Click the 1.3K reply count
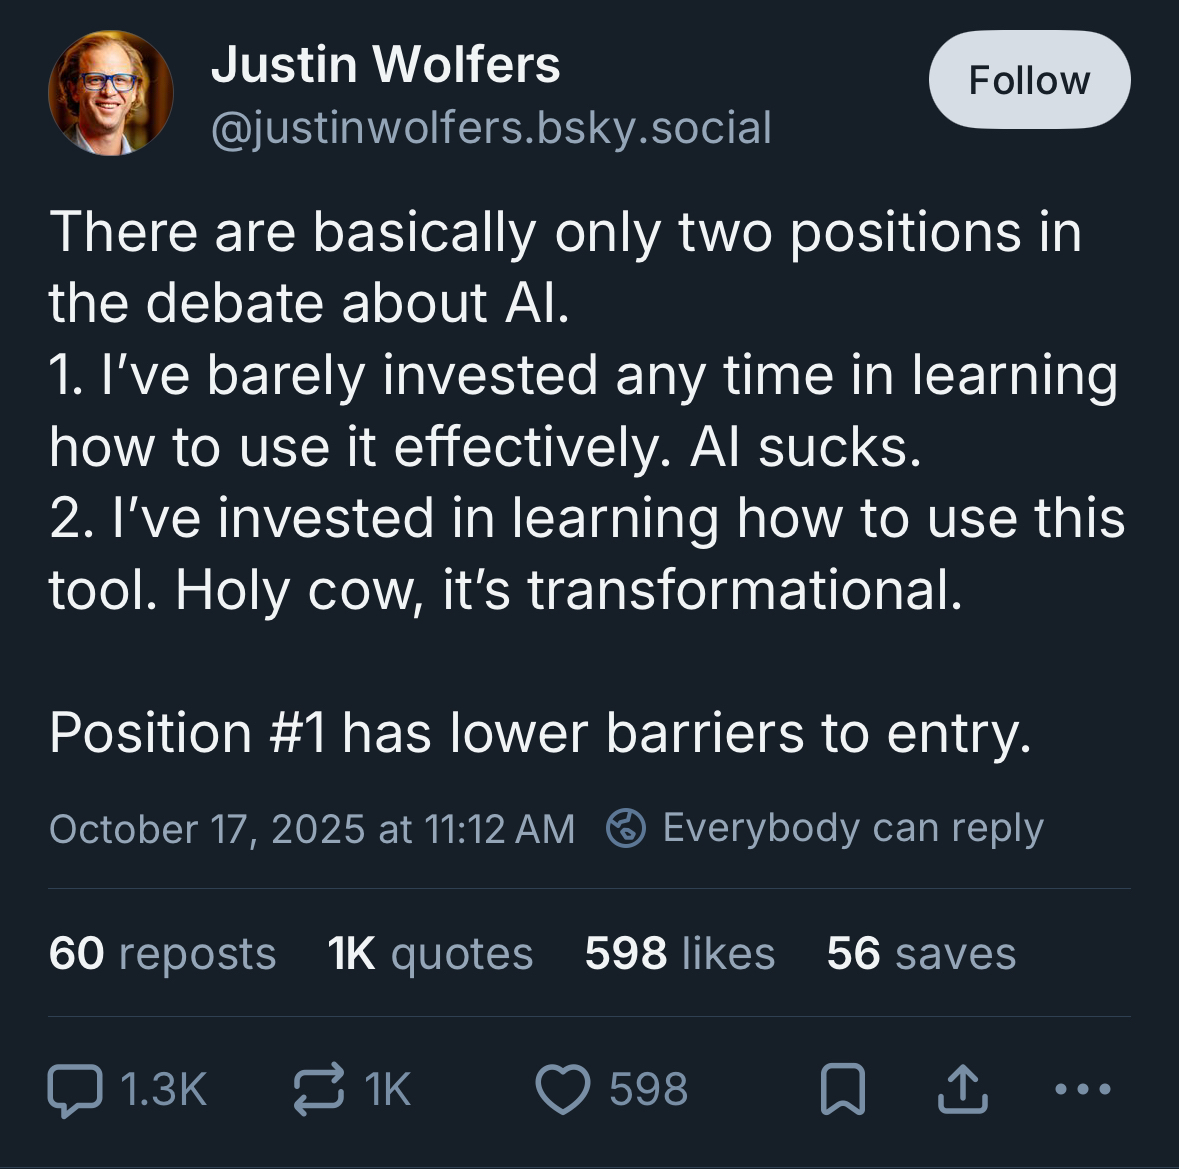The height and width of the screenshot is (1169, 1179). [163, 1090]
